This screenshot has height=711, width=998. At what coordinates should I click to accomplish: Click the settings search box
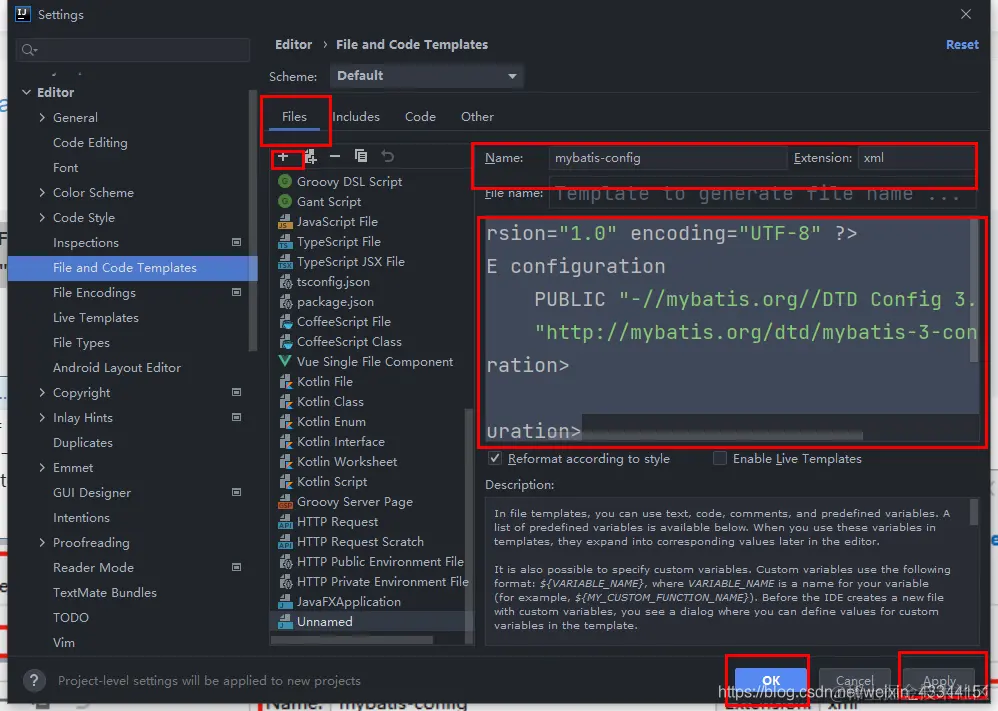[133, 50]
